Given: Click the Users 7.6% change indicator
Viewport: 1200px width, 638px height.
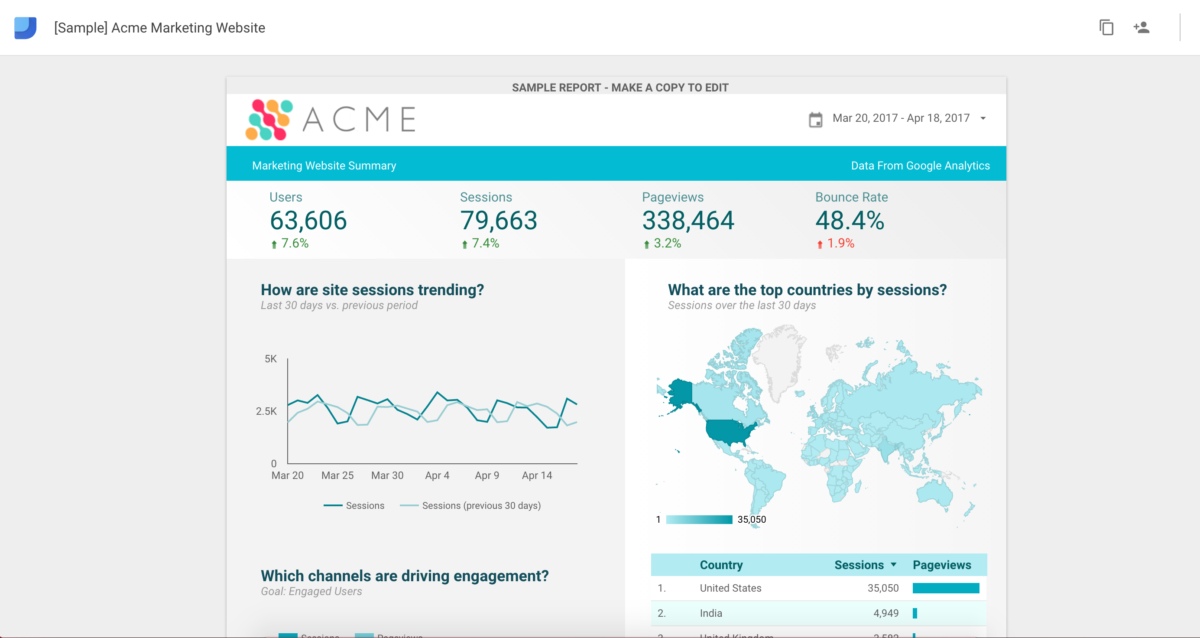Looking at the screenshot, I should [x=290, y=244].
